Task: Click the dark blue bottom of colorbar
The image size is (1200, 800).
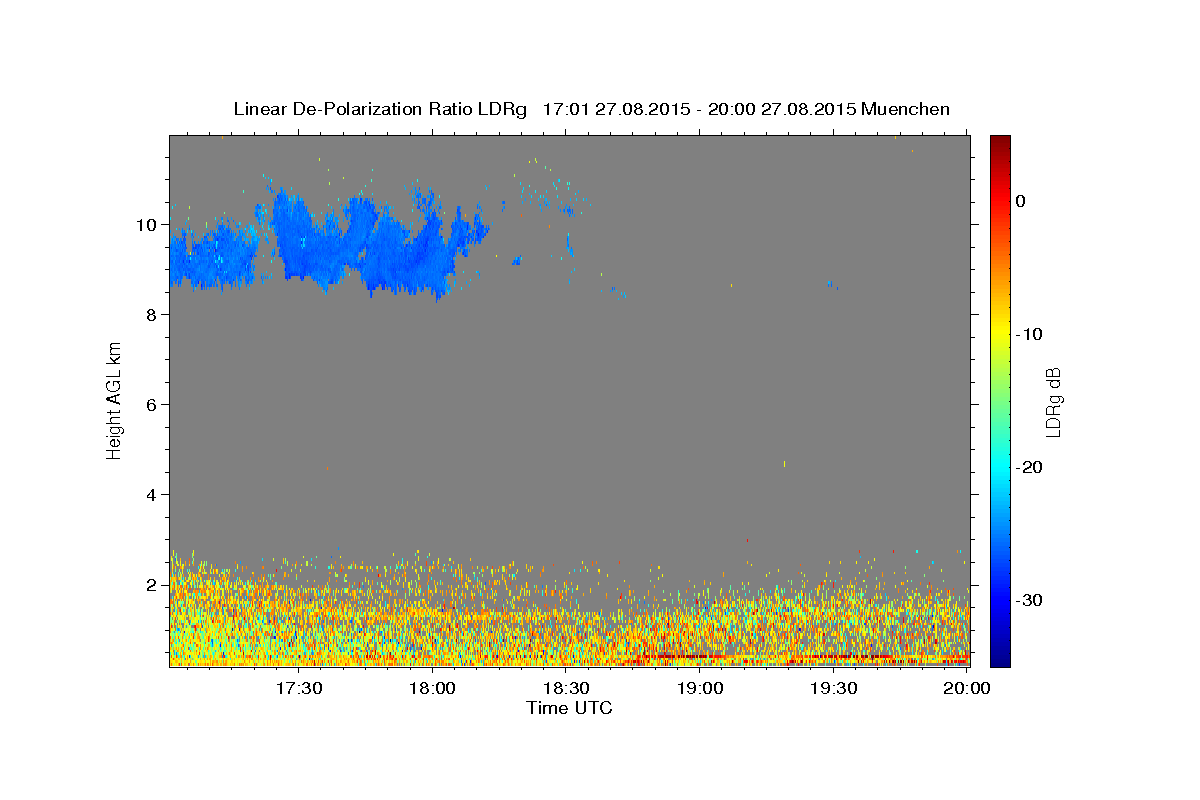Action: 1000,655
